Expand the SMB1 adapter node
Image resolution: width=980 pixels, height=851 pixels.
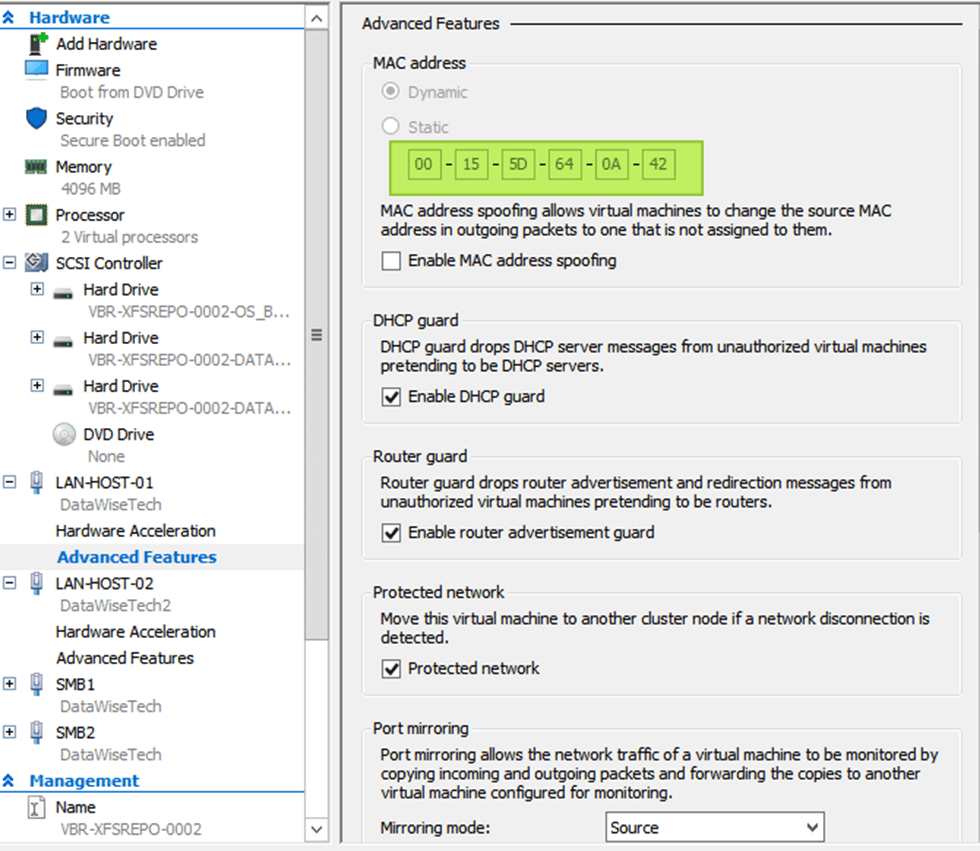click(9, 684)
